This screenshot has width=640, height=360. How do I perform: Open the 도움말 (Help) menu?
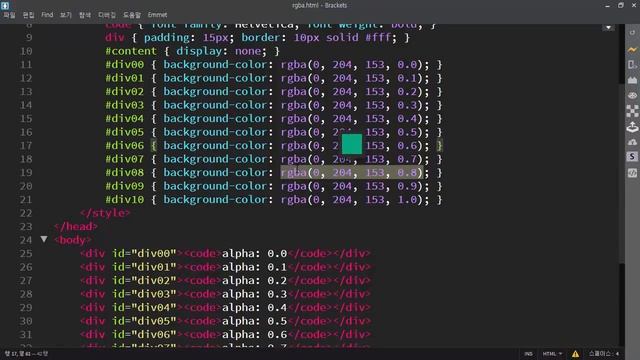point(132,15)
